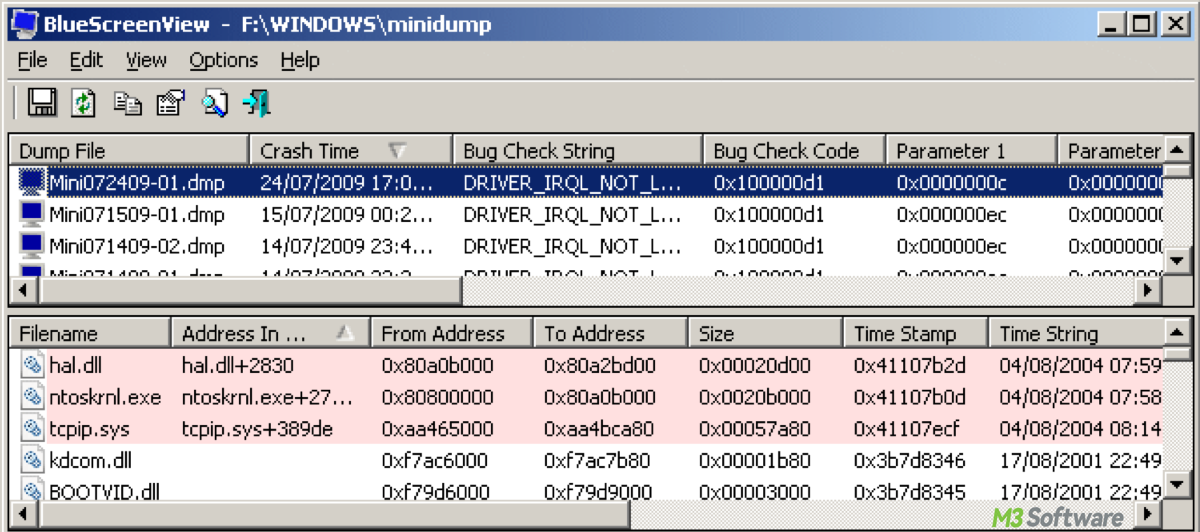Click the Find toolbar icon
1200x532 pixels.
(215, 102)
